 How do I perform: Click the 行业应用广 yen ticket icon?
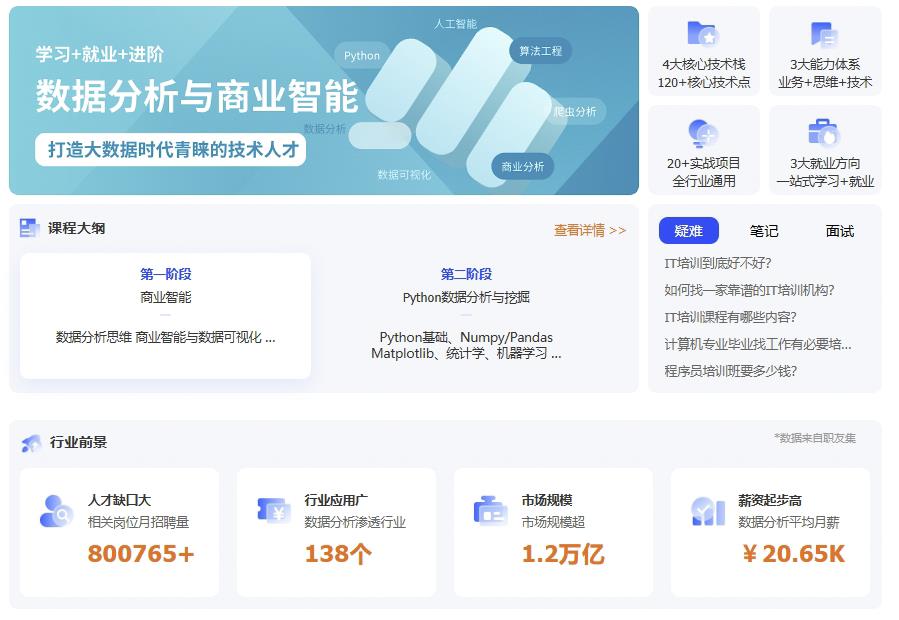click(x=273, y=511)
